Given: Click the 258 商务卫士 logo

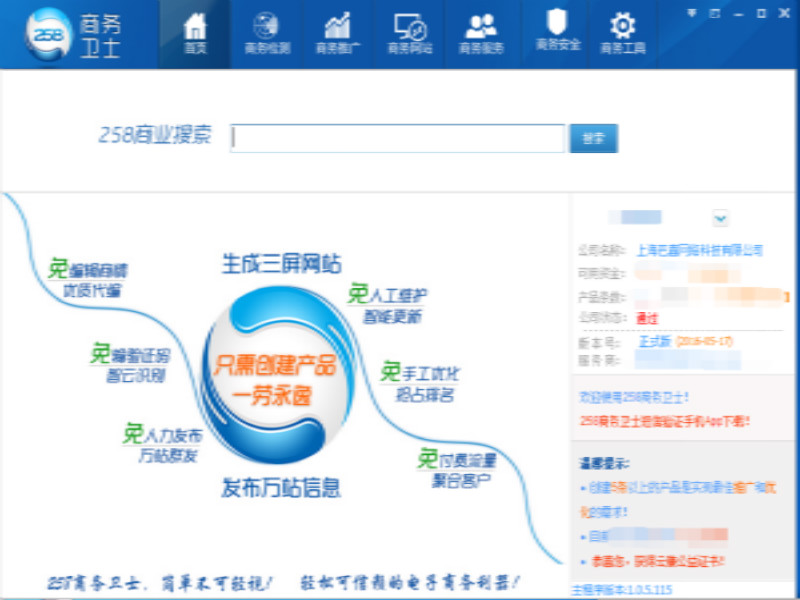Looking at the screenshot, I should pos(73,35).
